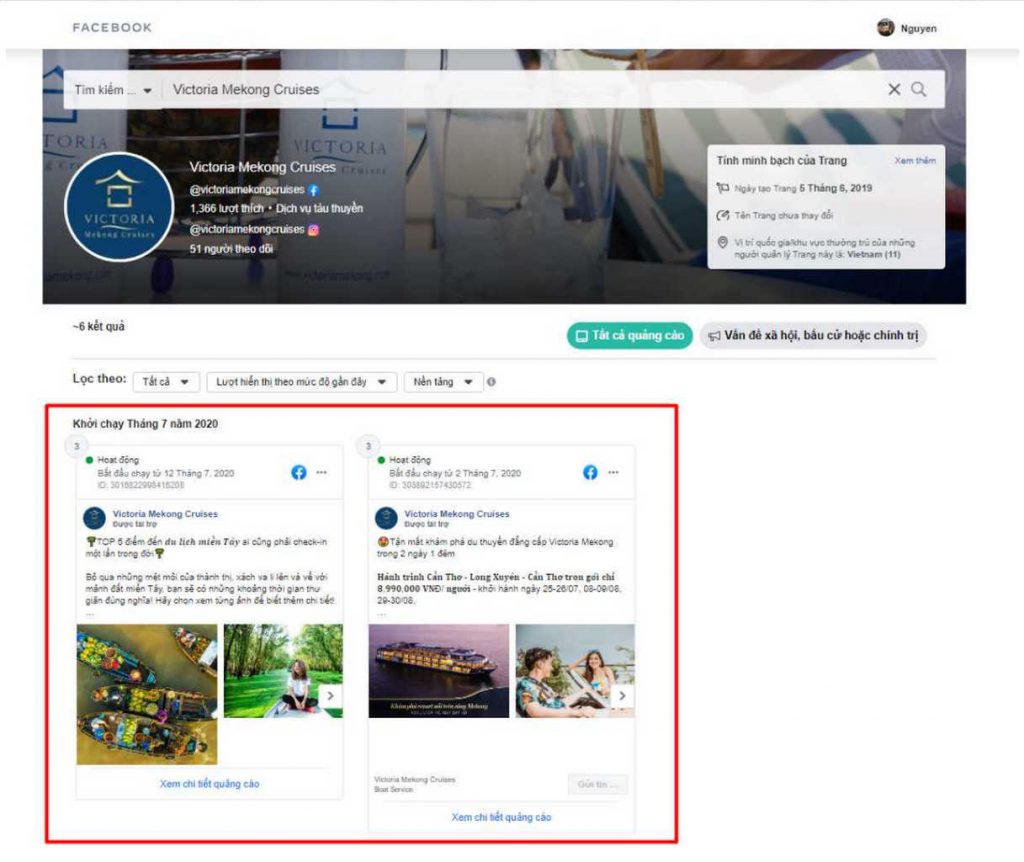Open Xem chi tiết quảng cáo for 2 Tháng 7 ad
This screenshot has width=1024, height=862.
pyautogui.click(x=501, y=817)
